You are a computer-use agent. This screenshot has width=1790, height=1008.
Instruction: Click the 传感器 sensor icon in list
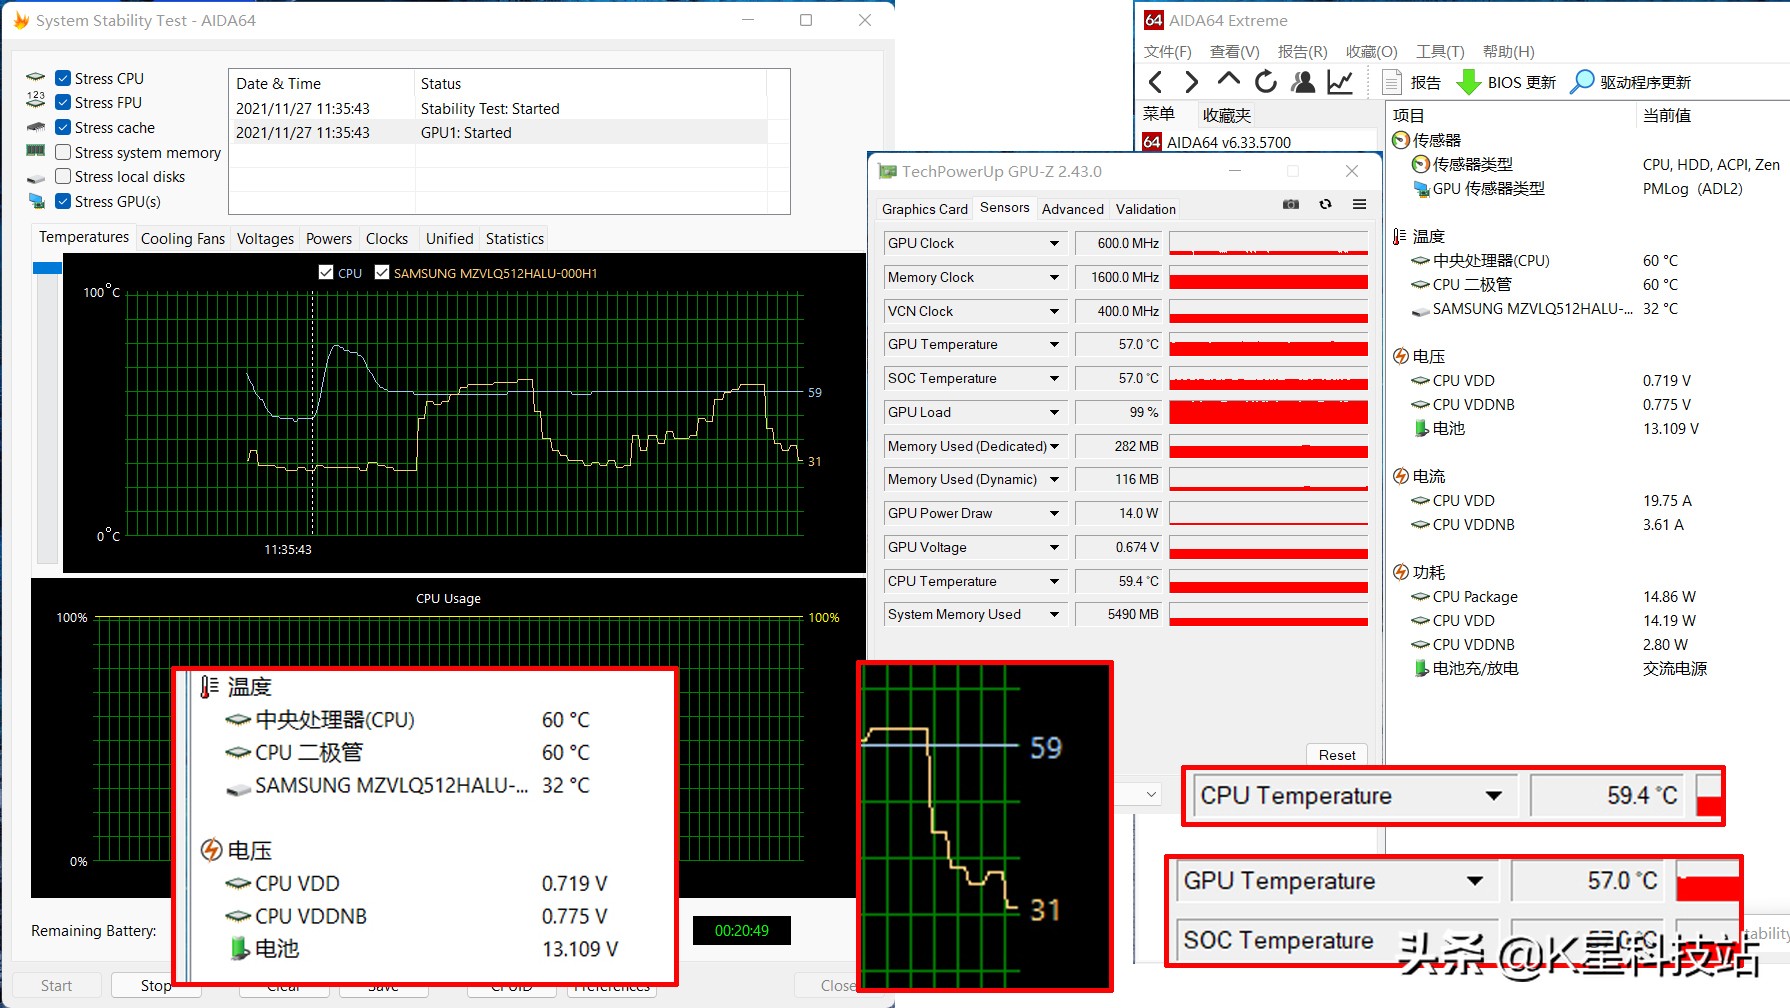1401,140
